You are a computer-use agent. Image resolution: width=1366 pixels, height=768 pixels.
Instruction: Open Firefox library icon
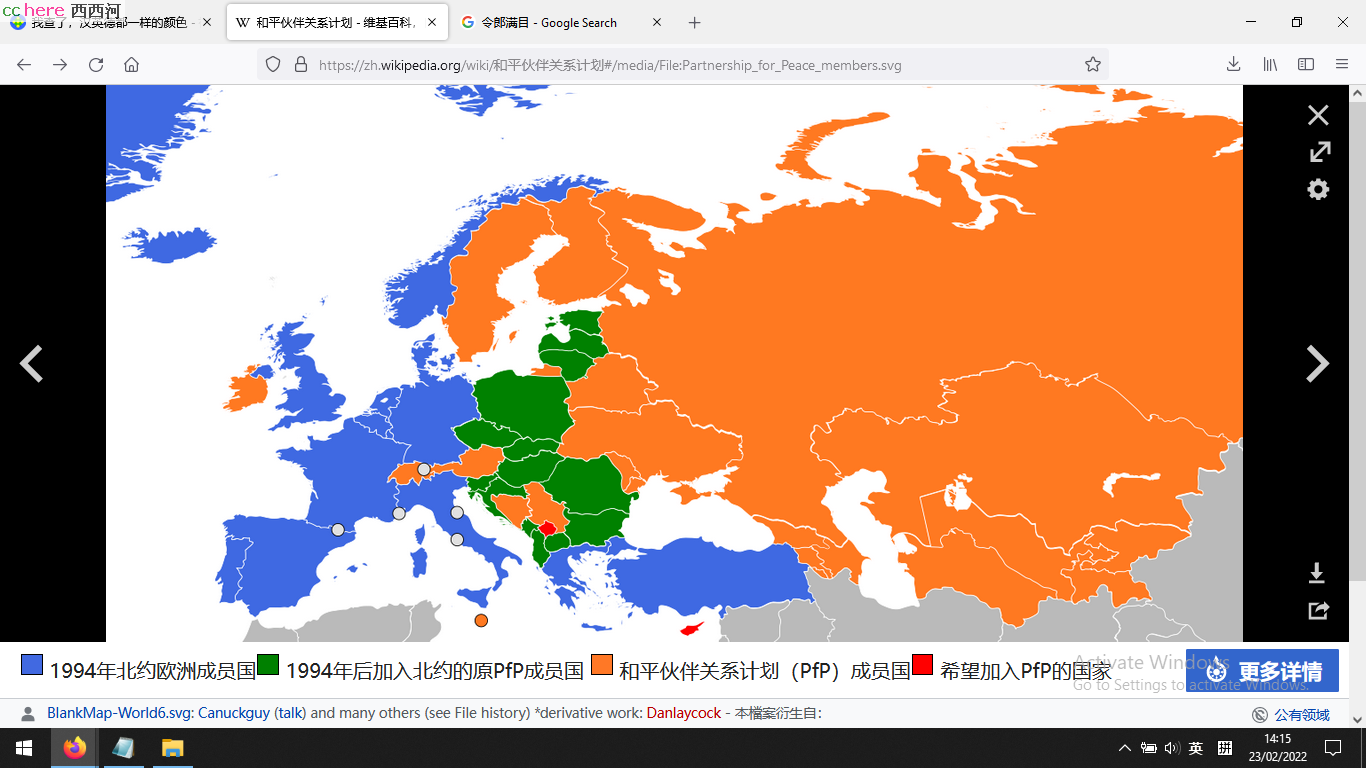1270,64
